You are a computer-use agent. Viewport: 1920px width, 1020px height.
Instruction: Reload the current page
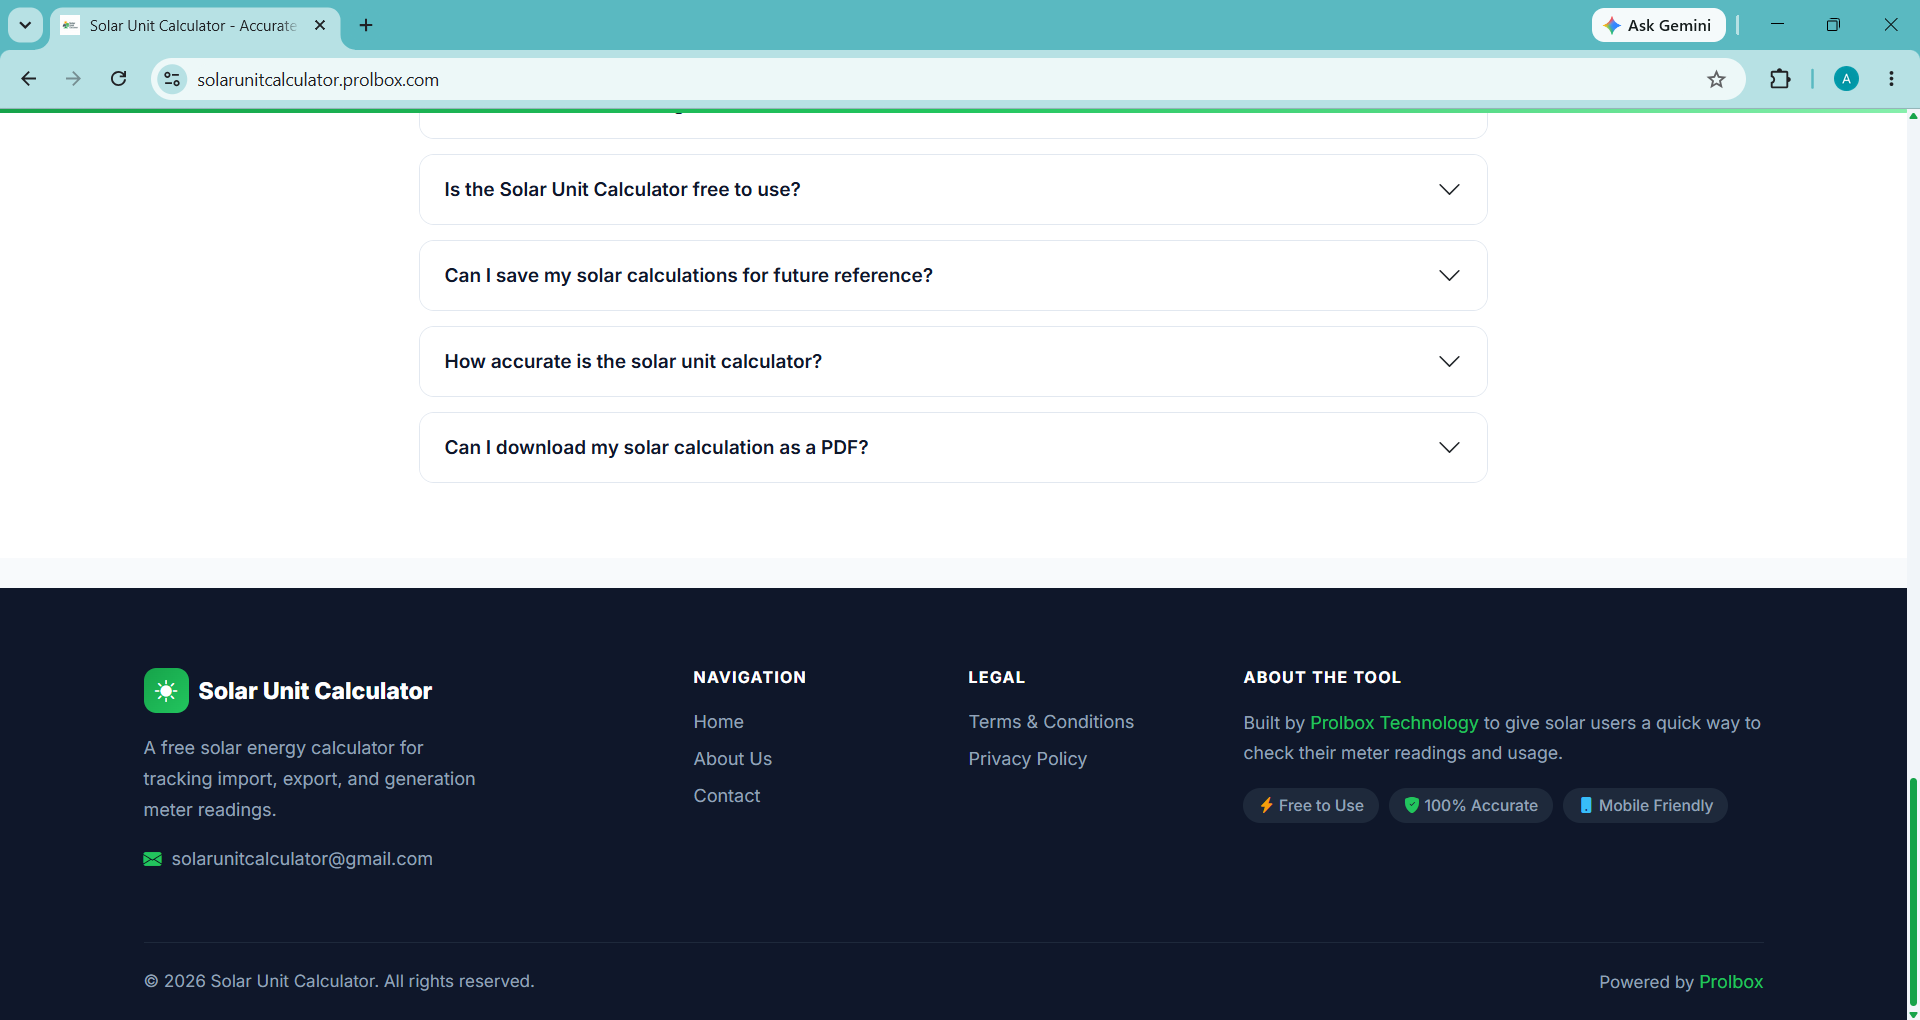coord(118,79)
